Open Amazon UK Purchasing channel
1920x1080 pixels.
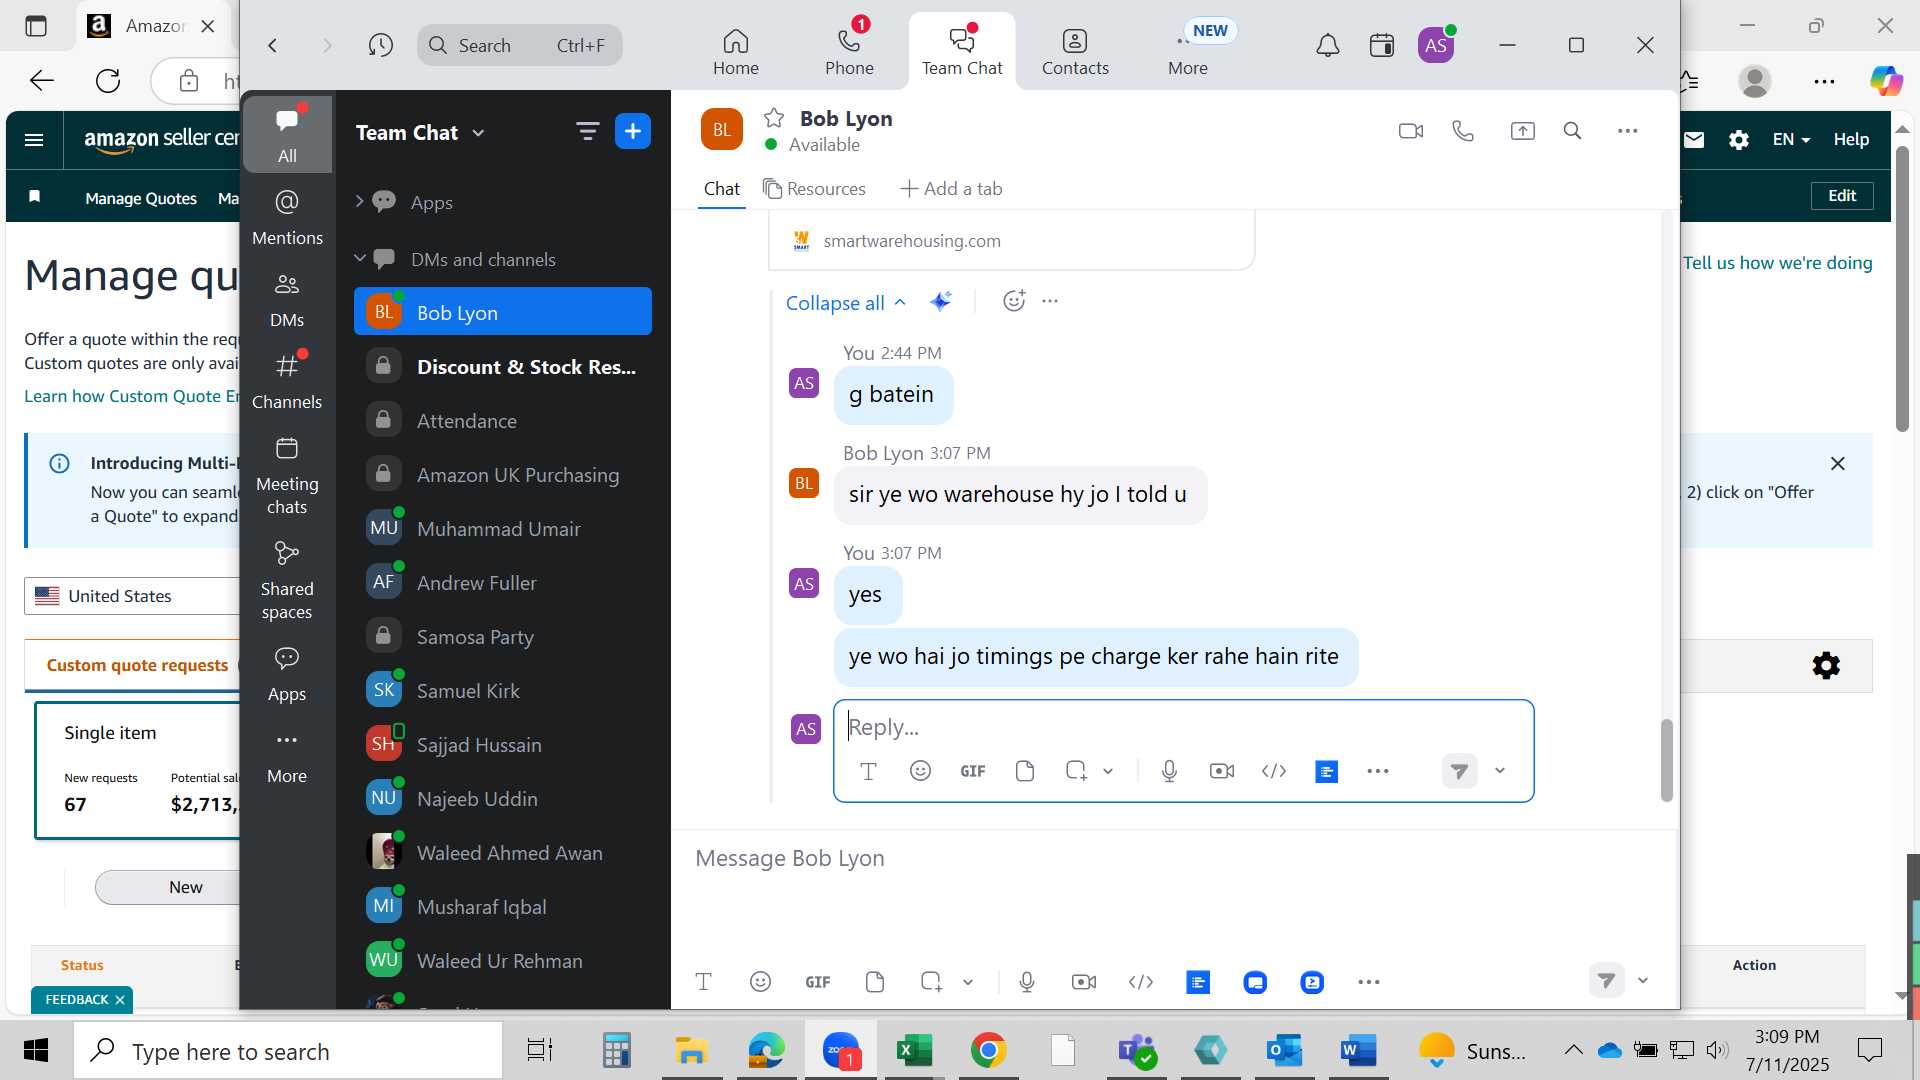tap(503, 474)
